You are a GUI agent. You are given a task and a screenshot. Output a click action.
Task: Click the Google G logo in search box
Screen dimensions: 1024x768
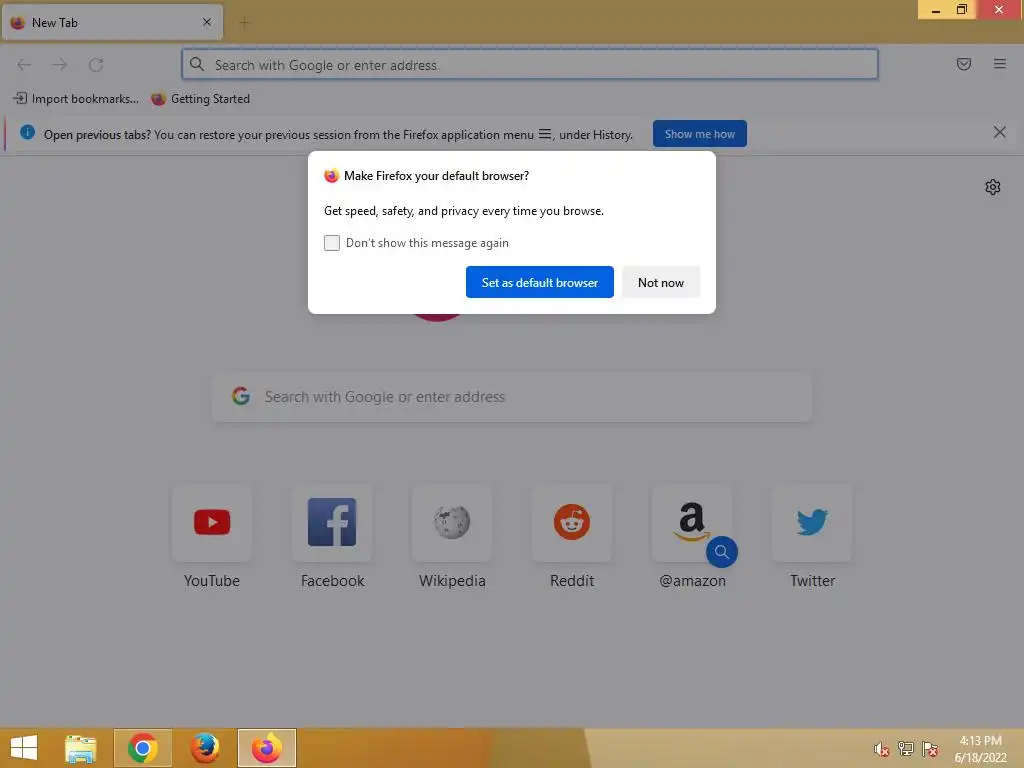click(241, 396)
